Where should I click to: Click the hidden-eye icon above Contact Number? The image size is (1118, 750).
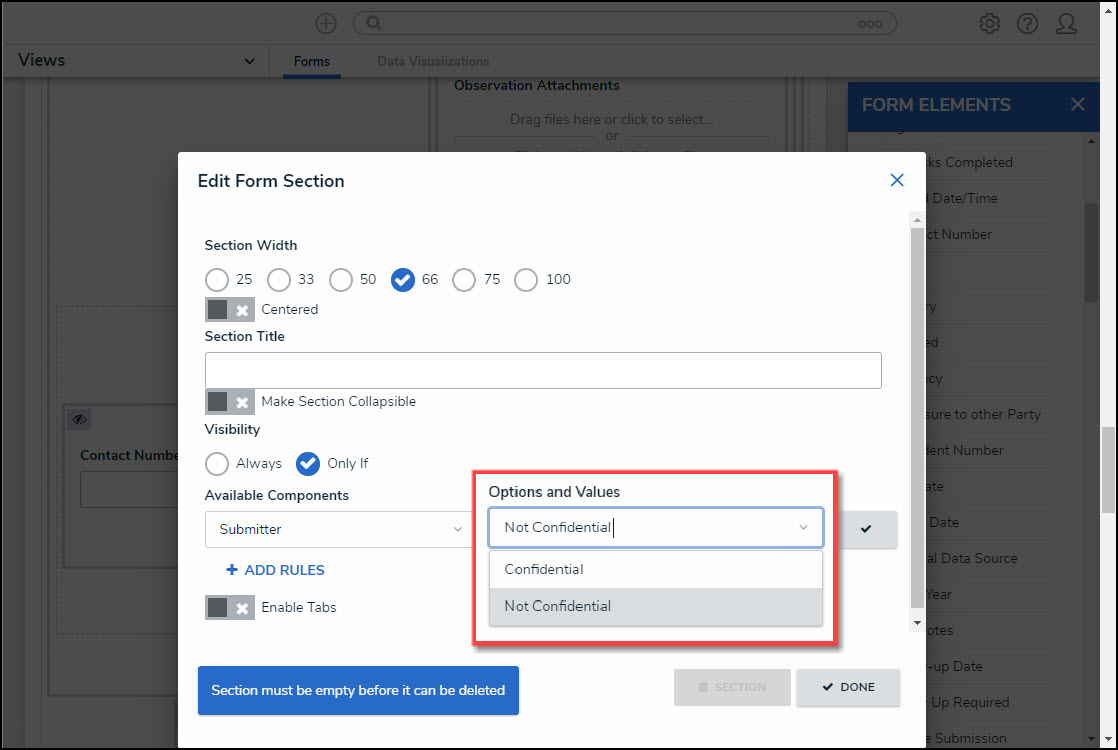pyautogui.click(x=79, y=419)
